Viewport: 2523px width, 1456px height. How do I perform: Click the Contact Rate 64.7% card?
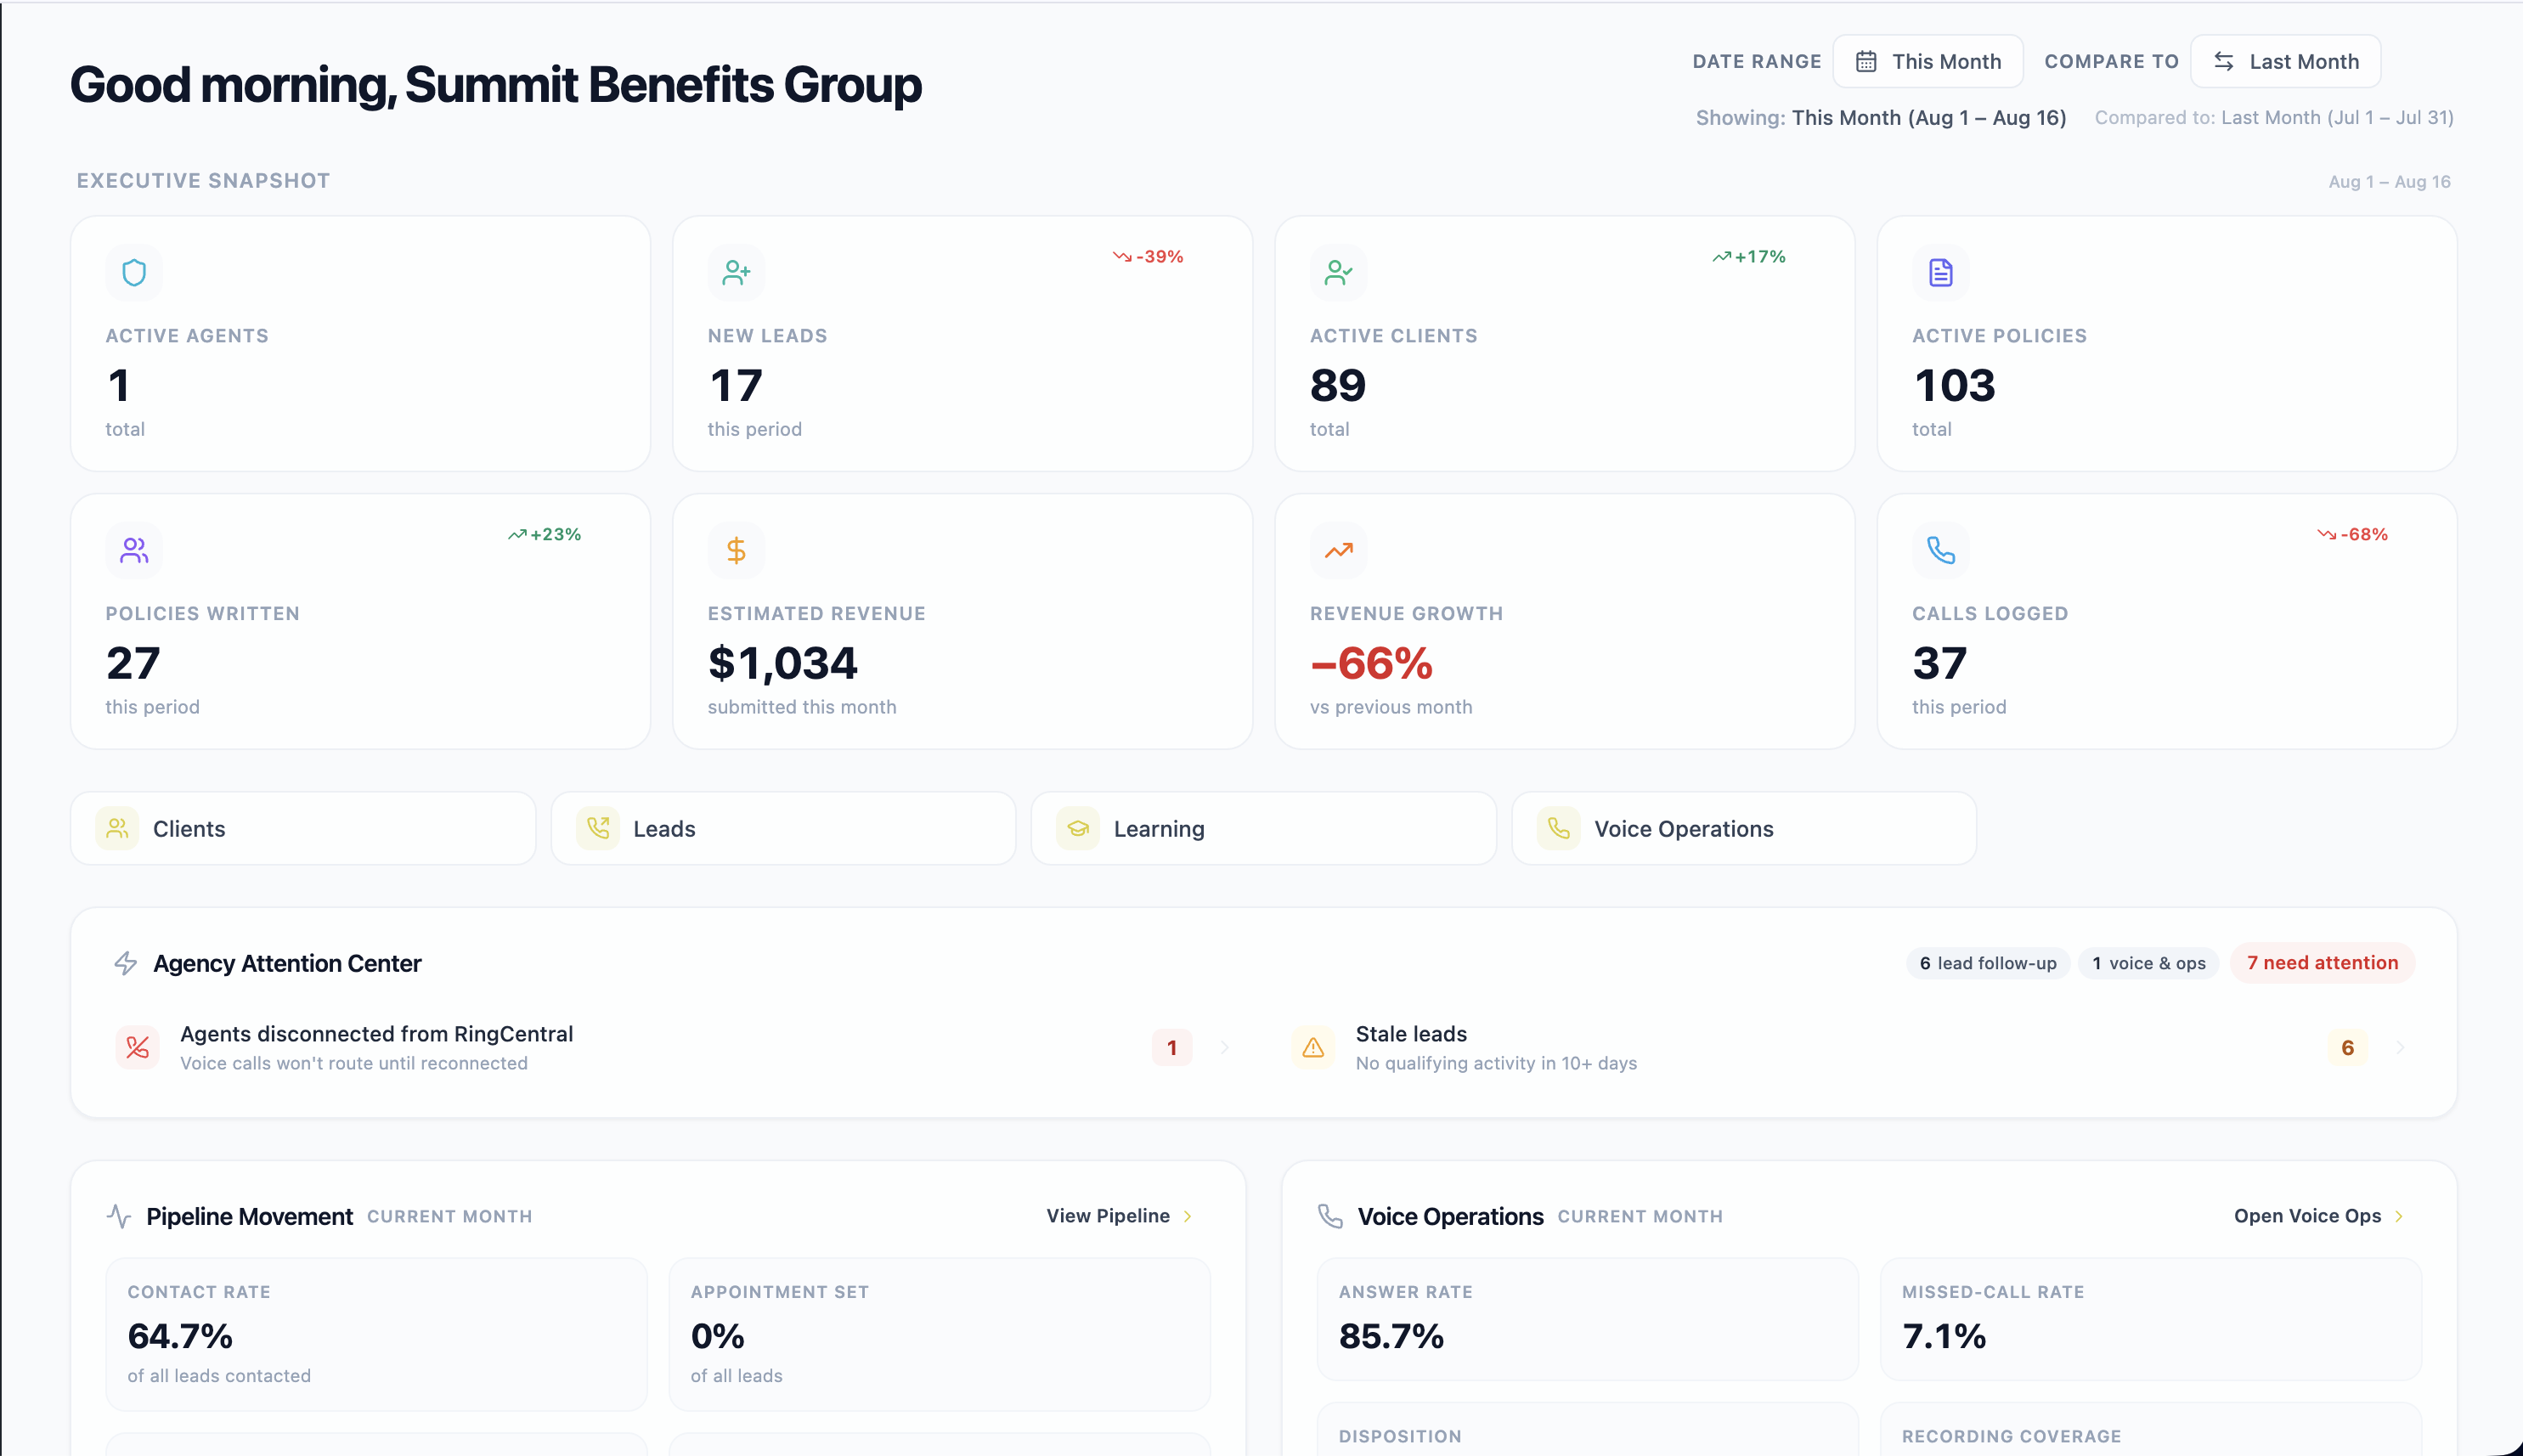point(376,1334)
